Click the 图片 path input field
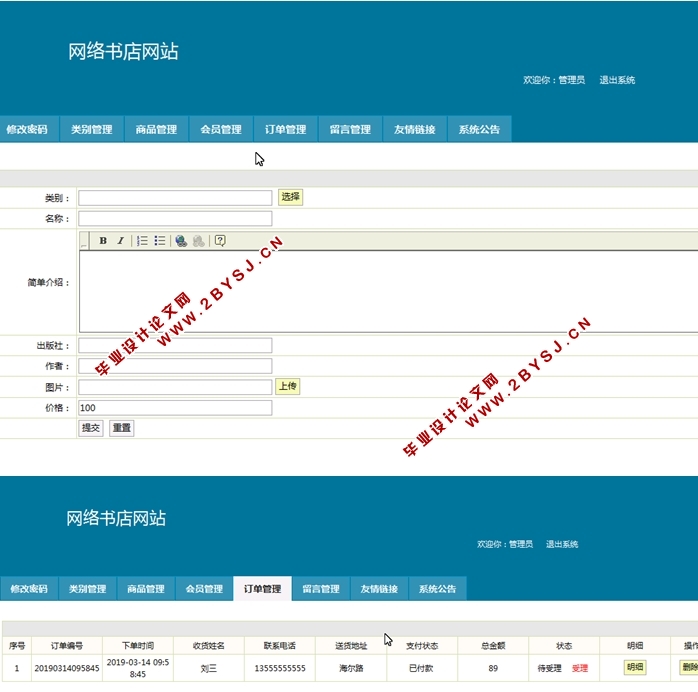The image size is (698, 692). [175, 387]
